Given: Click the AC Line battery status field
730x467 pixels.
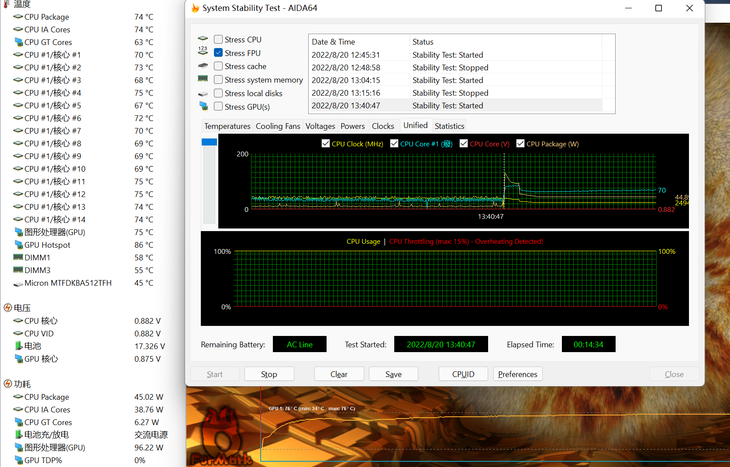Looking at the screenshot, I should pyautogui.click(x=300, y=345).
